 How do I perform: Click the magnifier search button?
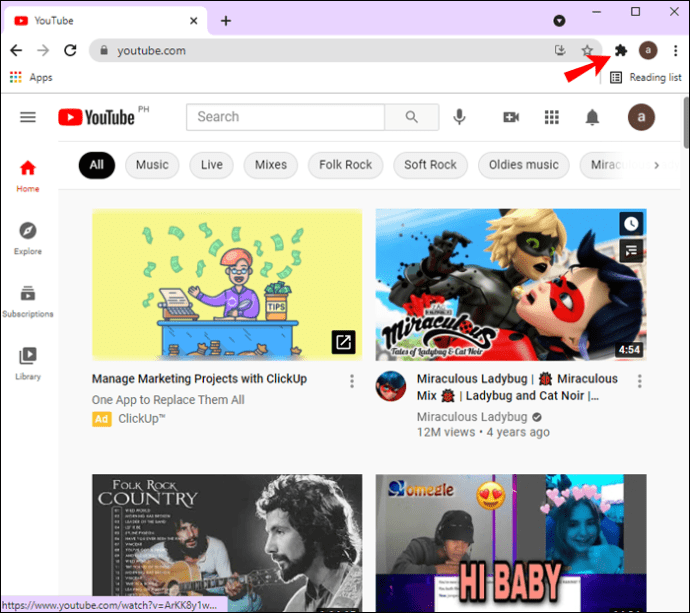tap(411, 117)
